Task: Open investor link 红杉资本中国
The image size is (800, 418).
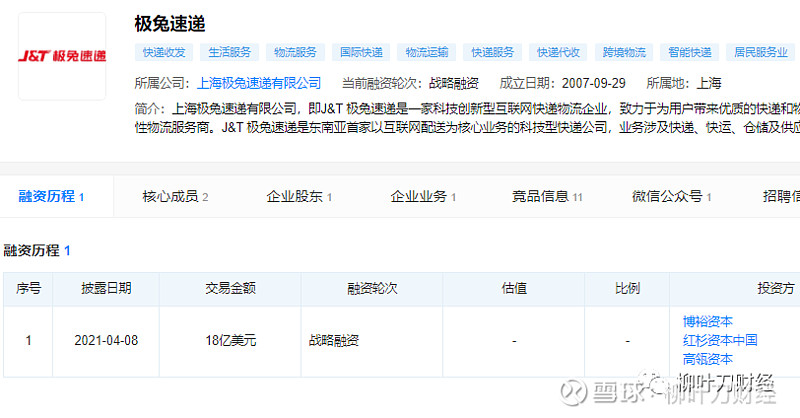Action: click(x=720, y=340)
